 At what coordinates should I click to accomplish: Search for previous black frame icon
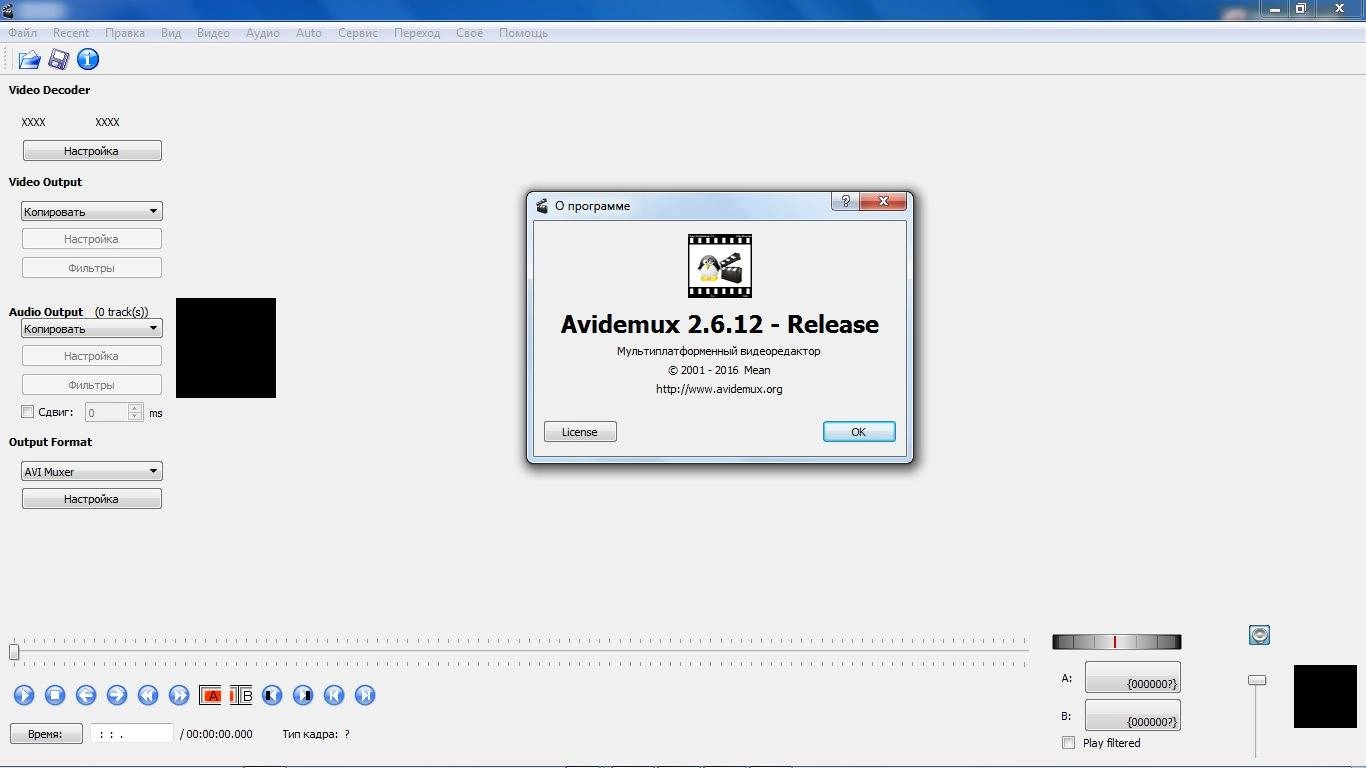(x=272, y=695)
